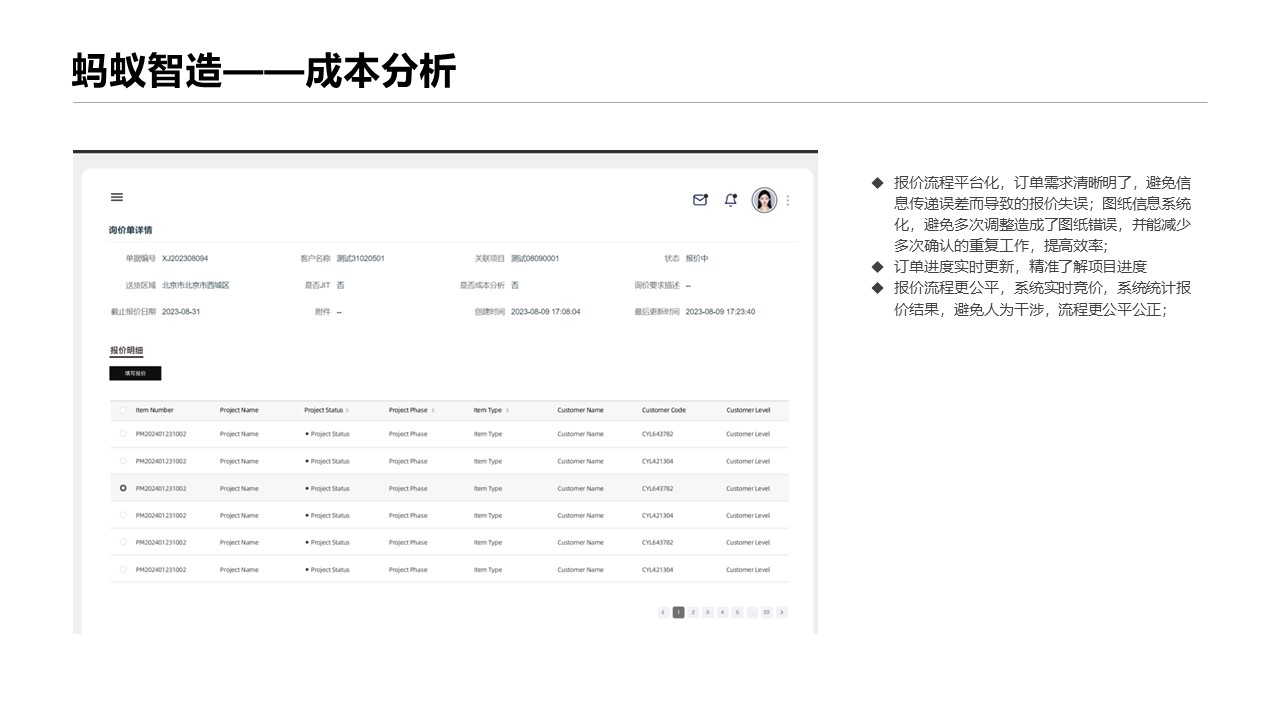This screenshot has width=1280, height=720.
Task: Go to next page arrow in pagination
Action: tap(782, 612)
